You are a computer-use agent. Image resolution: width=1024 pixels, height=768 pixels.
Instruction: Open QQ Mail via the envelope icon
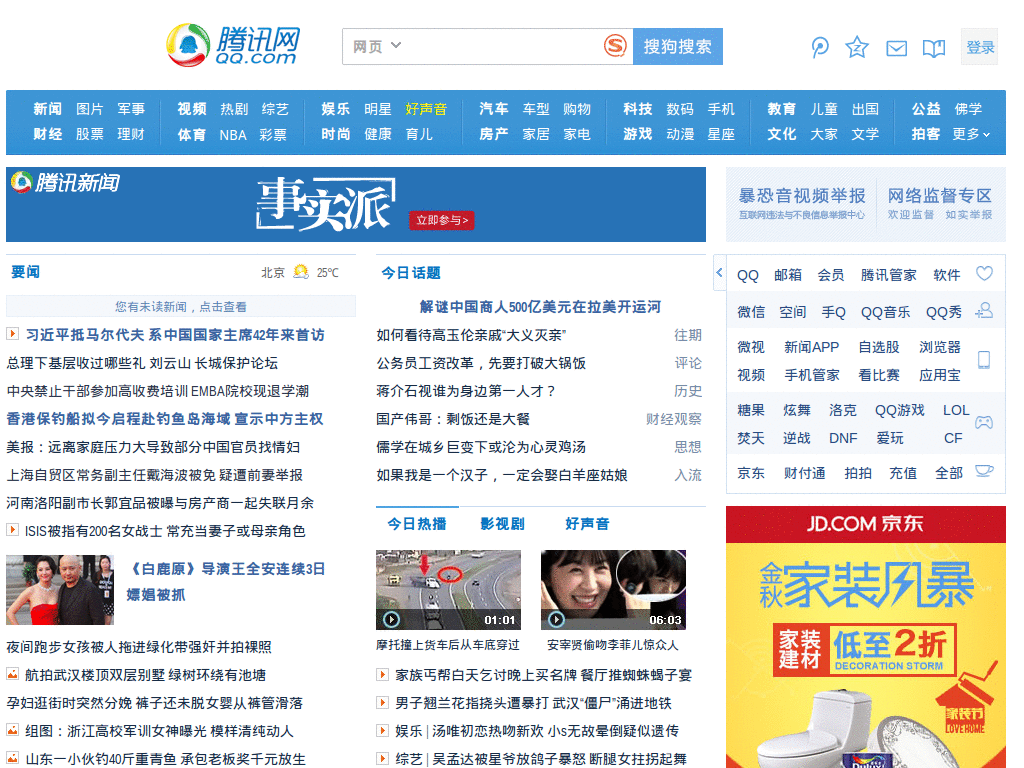coord(896,47)
